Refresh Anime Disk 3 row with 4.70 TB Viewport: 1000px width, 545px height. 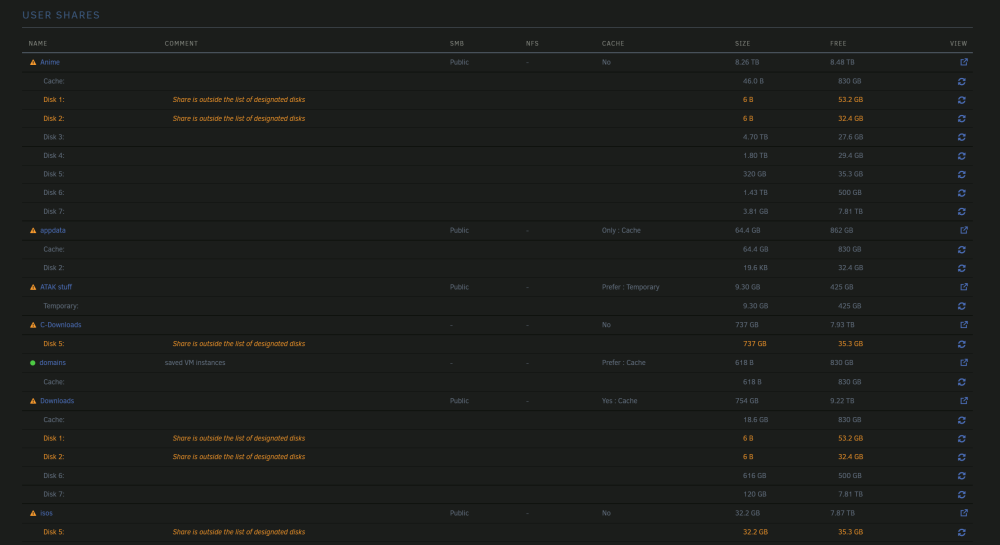pyautogui.click(x=962, y=137)
